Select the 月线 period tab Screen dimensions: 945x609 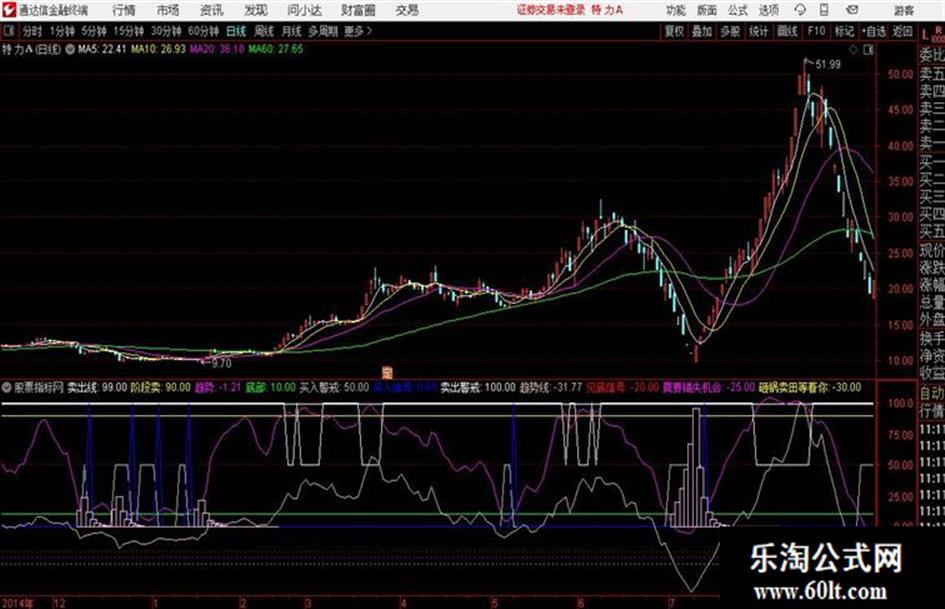click(x=292, y=31)
